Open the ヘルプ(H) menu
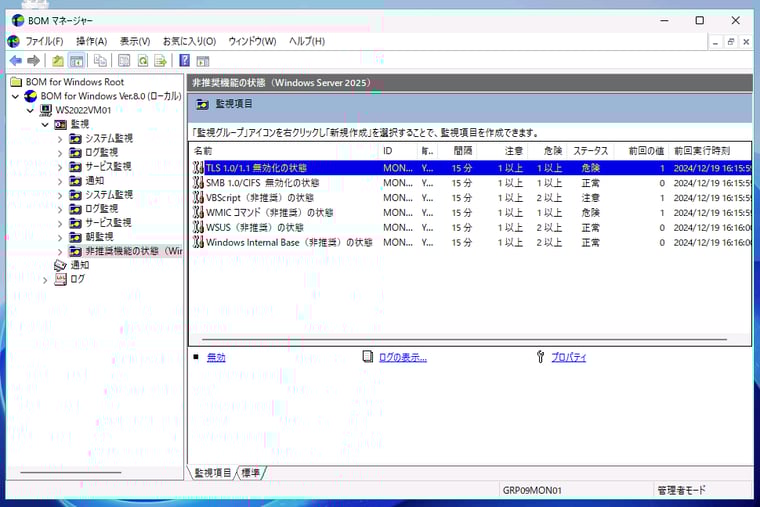Image resolution: width=760 pixels, height=507 pixels. tap(307, 41)
